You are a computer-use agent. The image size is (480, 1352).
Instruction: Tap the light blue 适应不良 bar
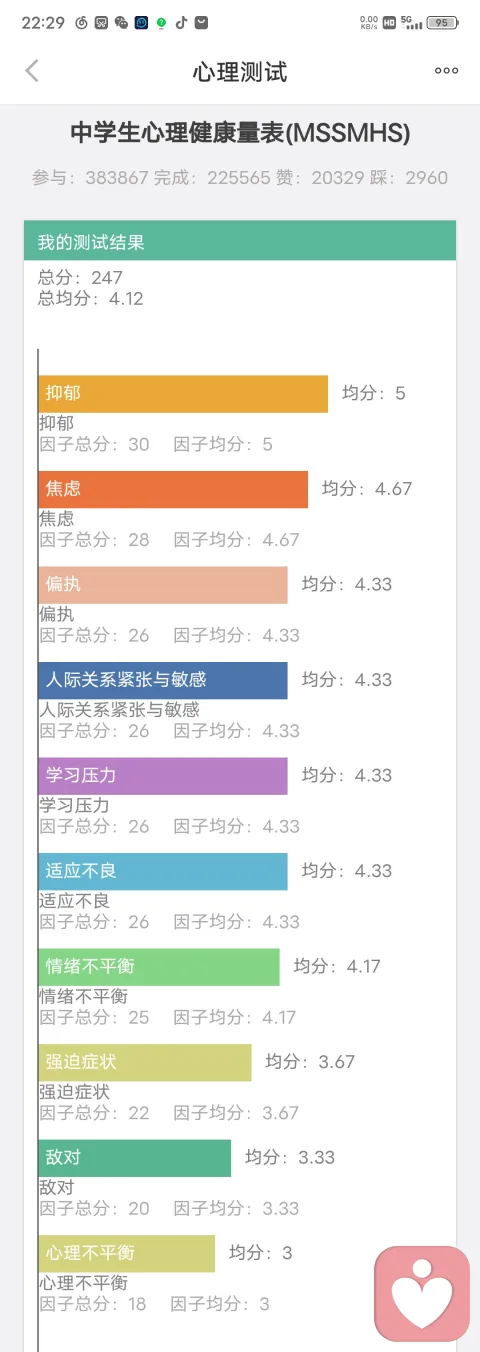163,871
